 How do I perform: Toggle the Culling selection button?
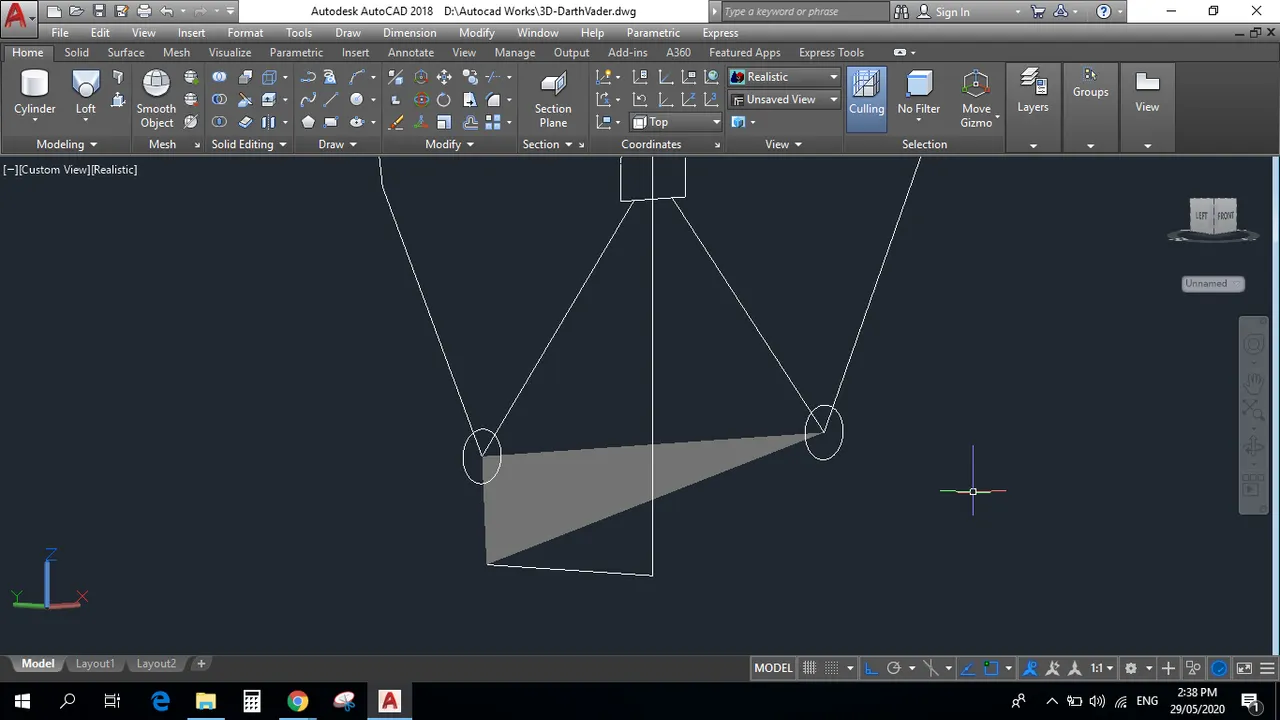[x=866, y=99]
